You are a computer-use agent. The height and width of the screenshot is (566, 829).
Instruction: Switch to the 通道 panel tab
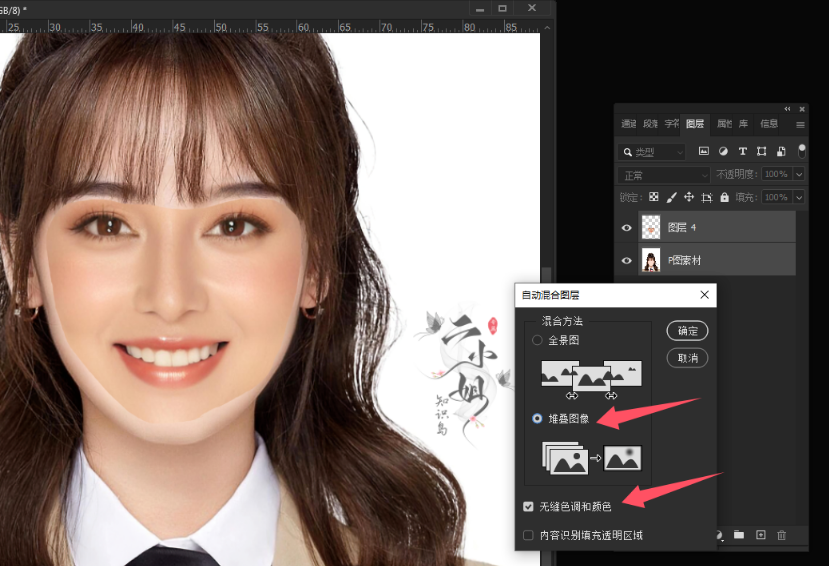tap(628, 124)
